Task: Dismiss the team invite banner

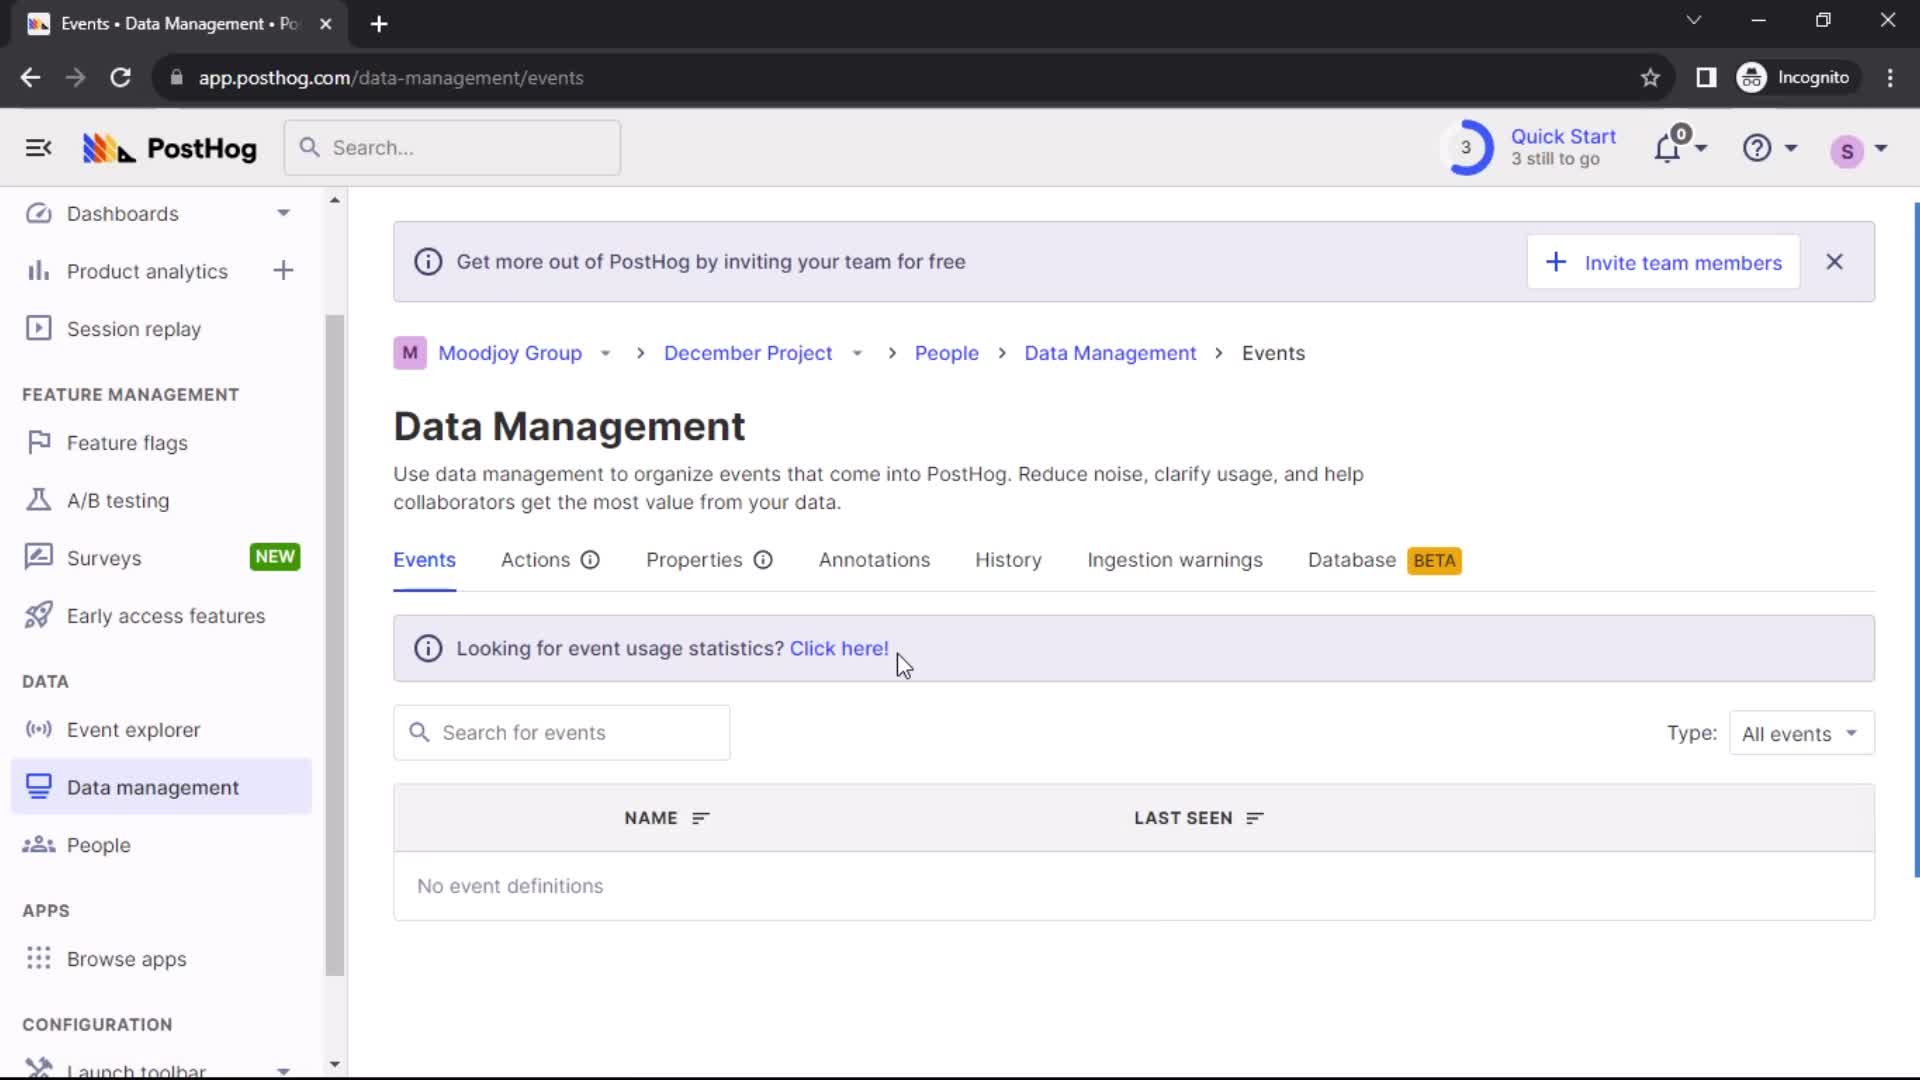Action: pos(1836,261)
